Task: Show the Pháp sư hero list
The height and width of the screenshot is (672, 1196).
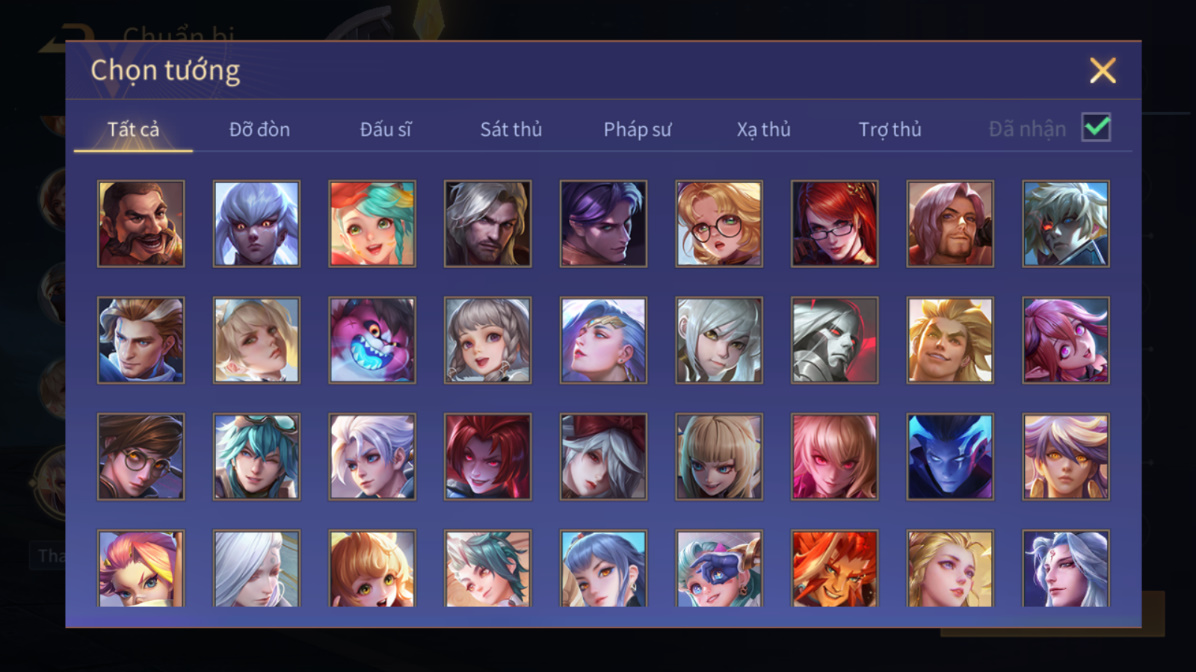Action: [637, 130]
